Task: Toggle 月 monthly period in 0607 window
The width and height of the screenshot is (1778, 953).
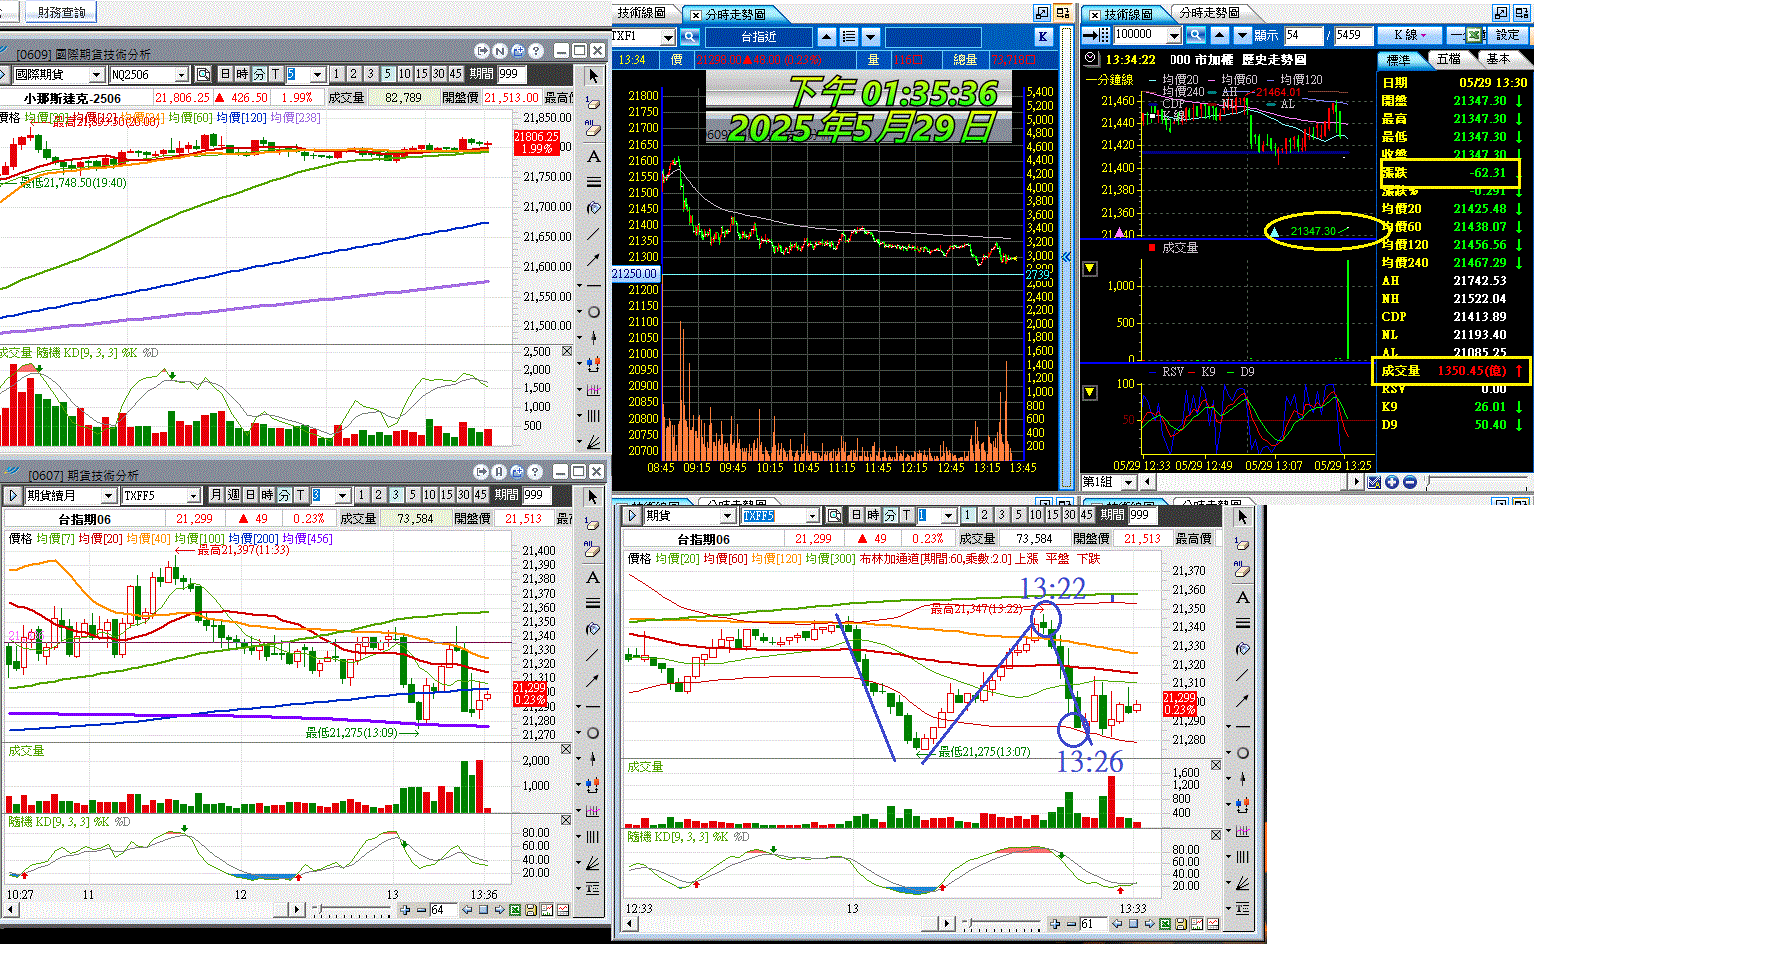Action: click(x=216, y=495)
